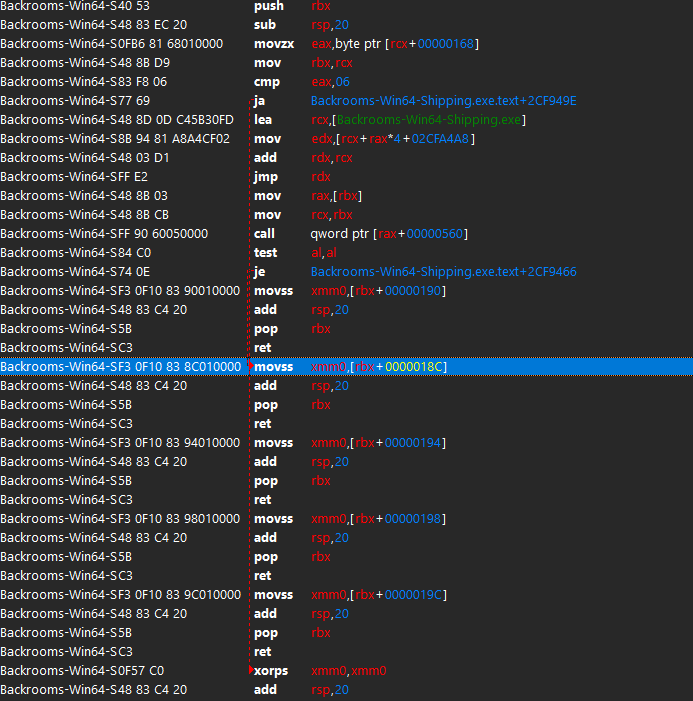Select the 'sub rsp,20' instruction
This screenshot has height=701, width=693.
[x=346, y=25]
